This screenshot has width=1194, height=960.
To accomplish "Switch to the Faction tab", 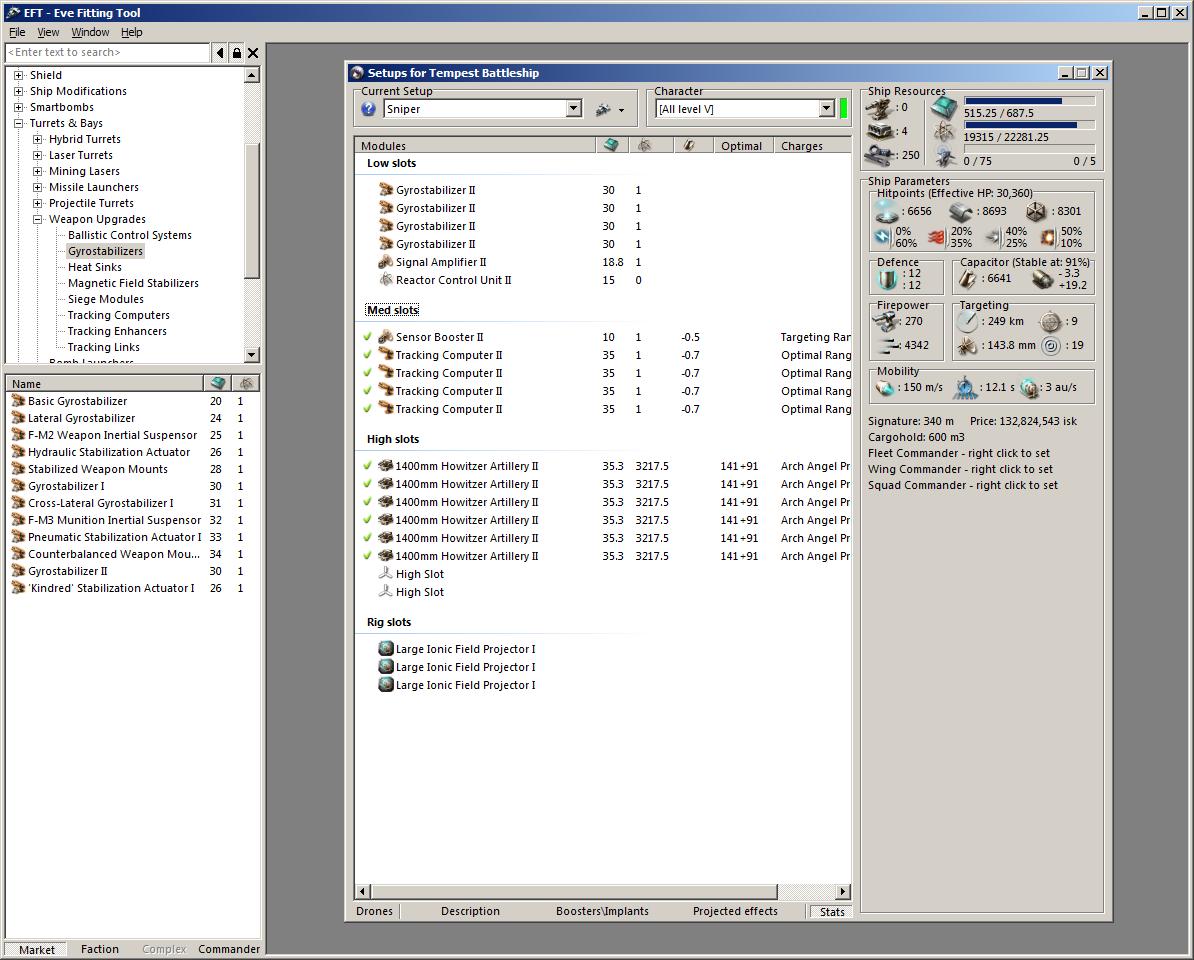I will [x=100, y=949].
